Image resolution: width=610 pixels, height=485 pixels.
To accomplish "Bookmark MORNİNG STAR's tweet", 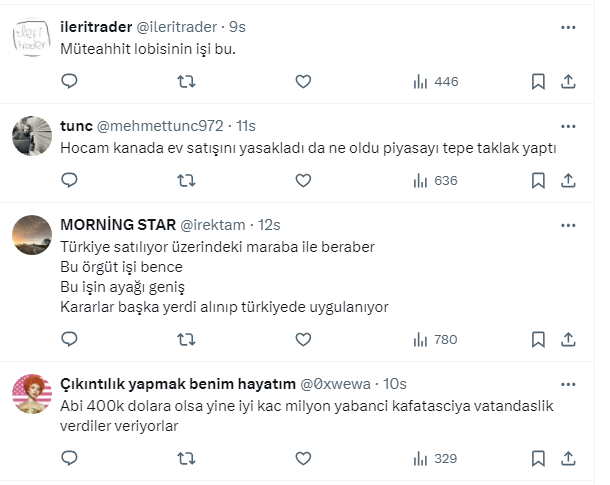I will click(x=538, y=340).
